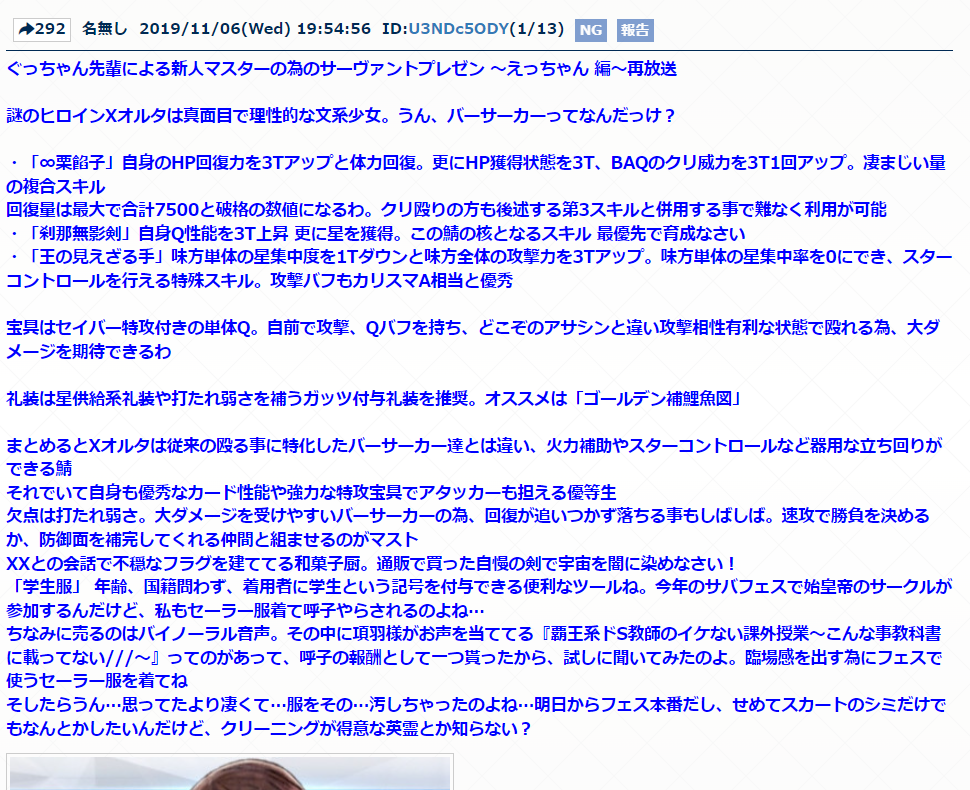The image size is (970, 790).
Task: Open poster ID link U3NDc5ODY
Action: 458,29
